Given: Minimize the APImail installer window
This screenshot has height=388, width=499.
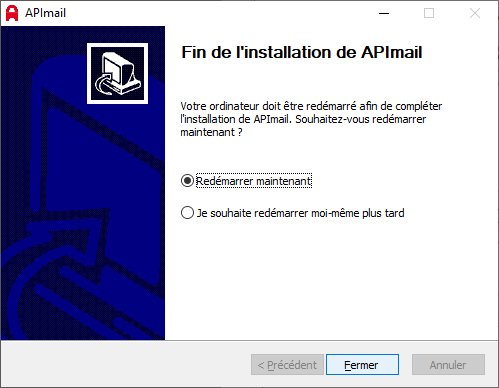Looking at the screenshot, I should 384,13.
